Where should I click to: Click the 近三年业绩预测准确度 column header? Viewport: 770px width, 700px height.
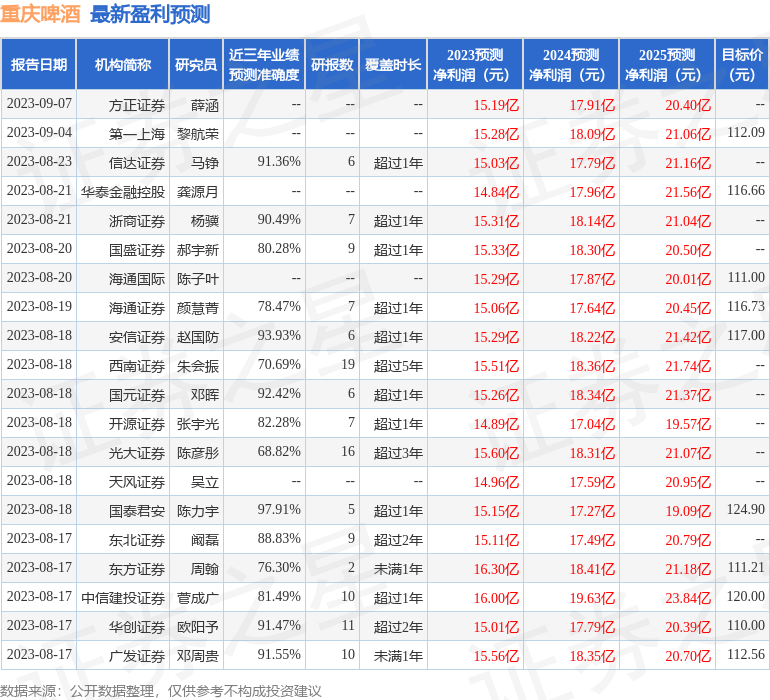coord(264,64)
